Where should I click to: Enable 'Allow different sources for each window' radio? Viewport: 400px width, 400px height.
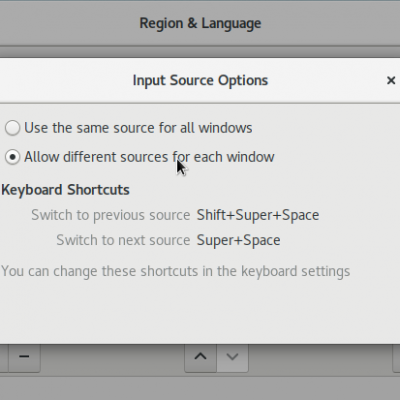12,157
